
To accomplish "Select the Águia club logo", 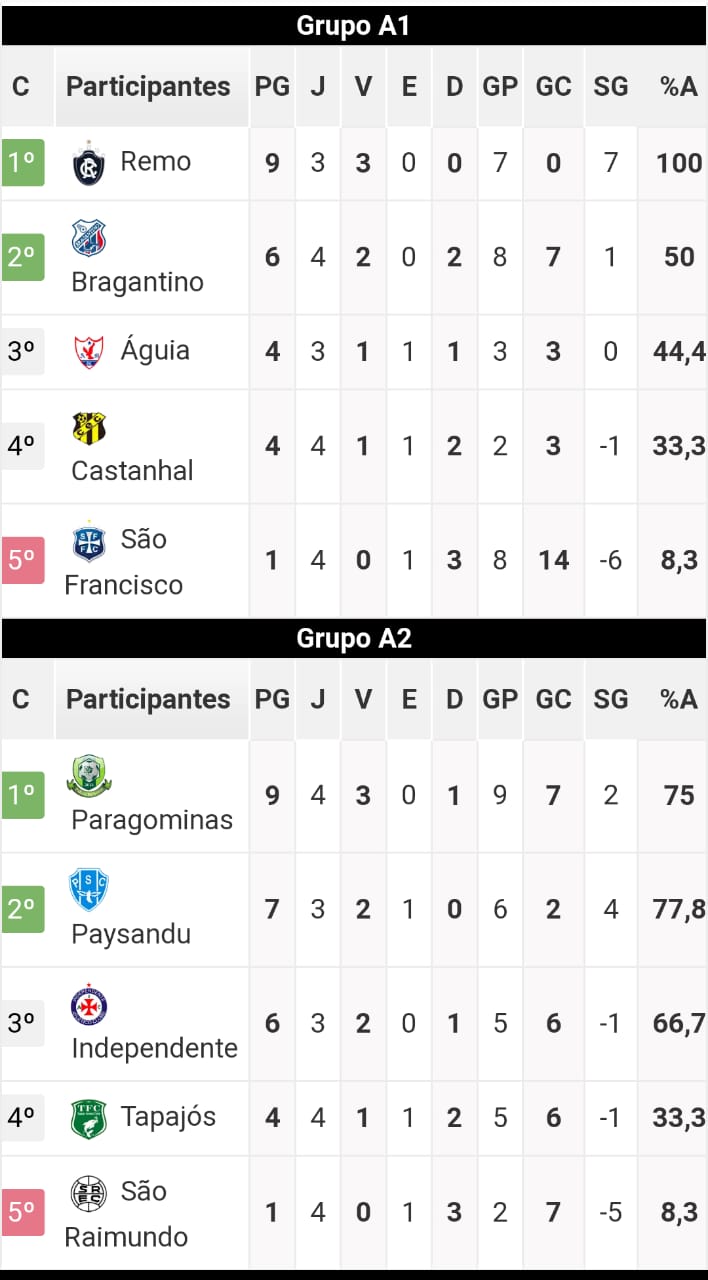I will coord(89,352).
